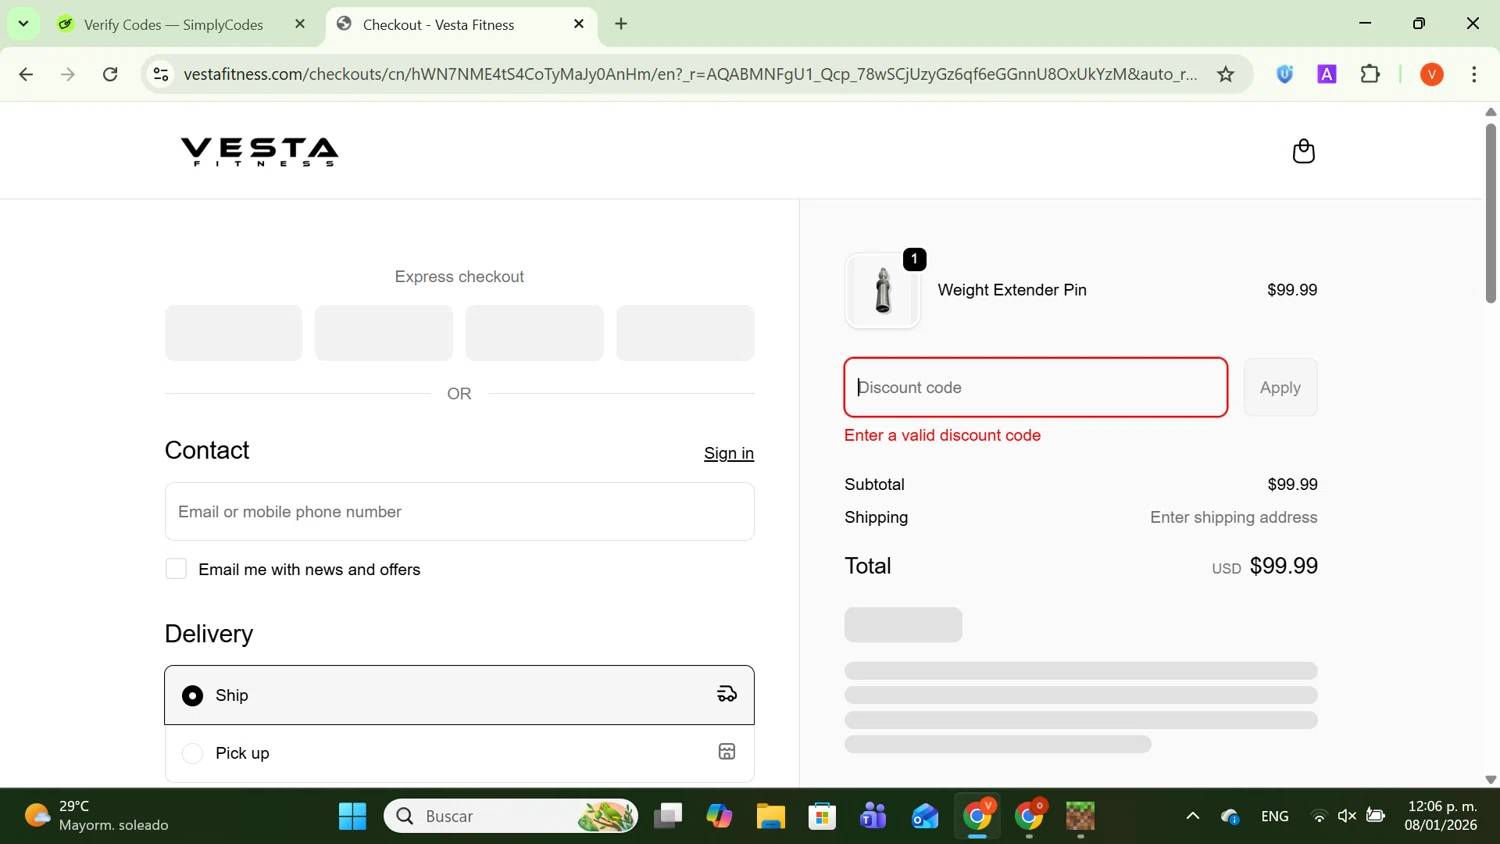Viewport: 1500px width, 844px height.
Task: View site information icon in address bar
Action: (161, 74)
